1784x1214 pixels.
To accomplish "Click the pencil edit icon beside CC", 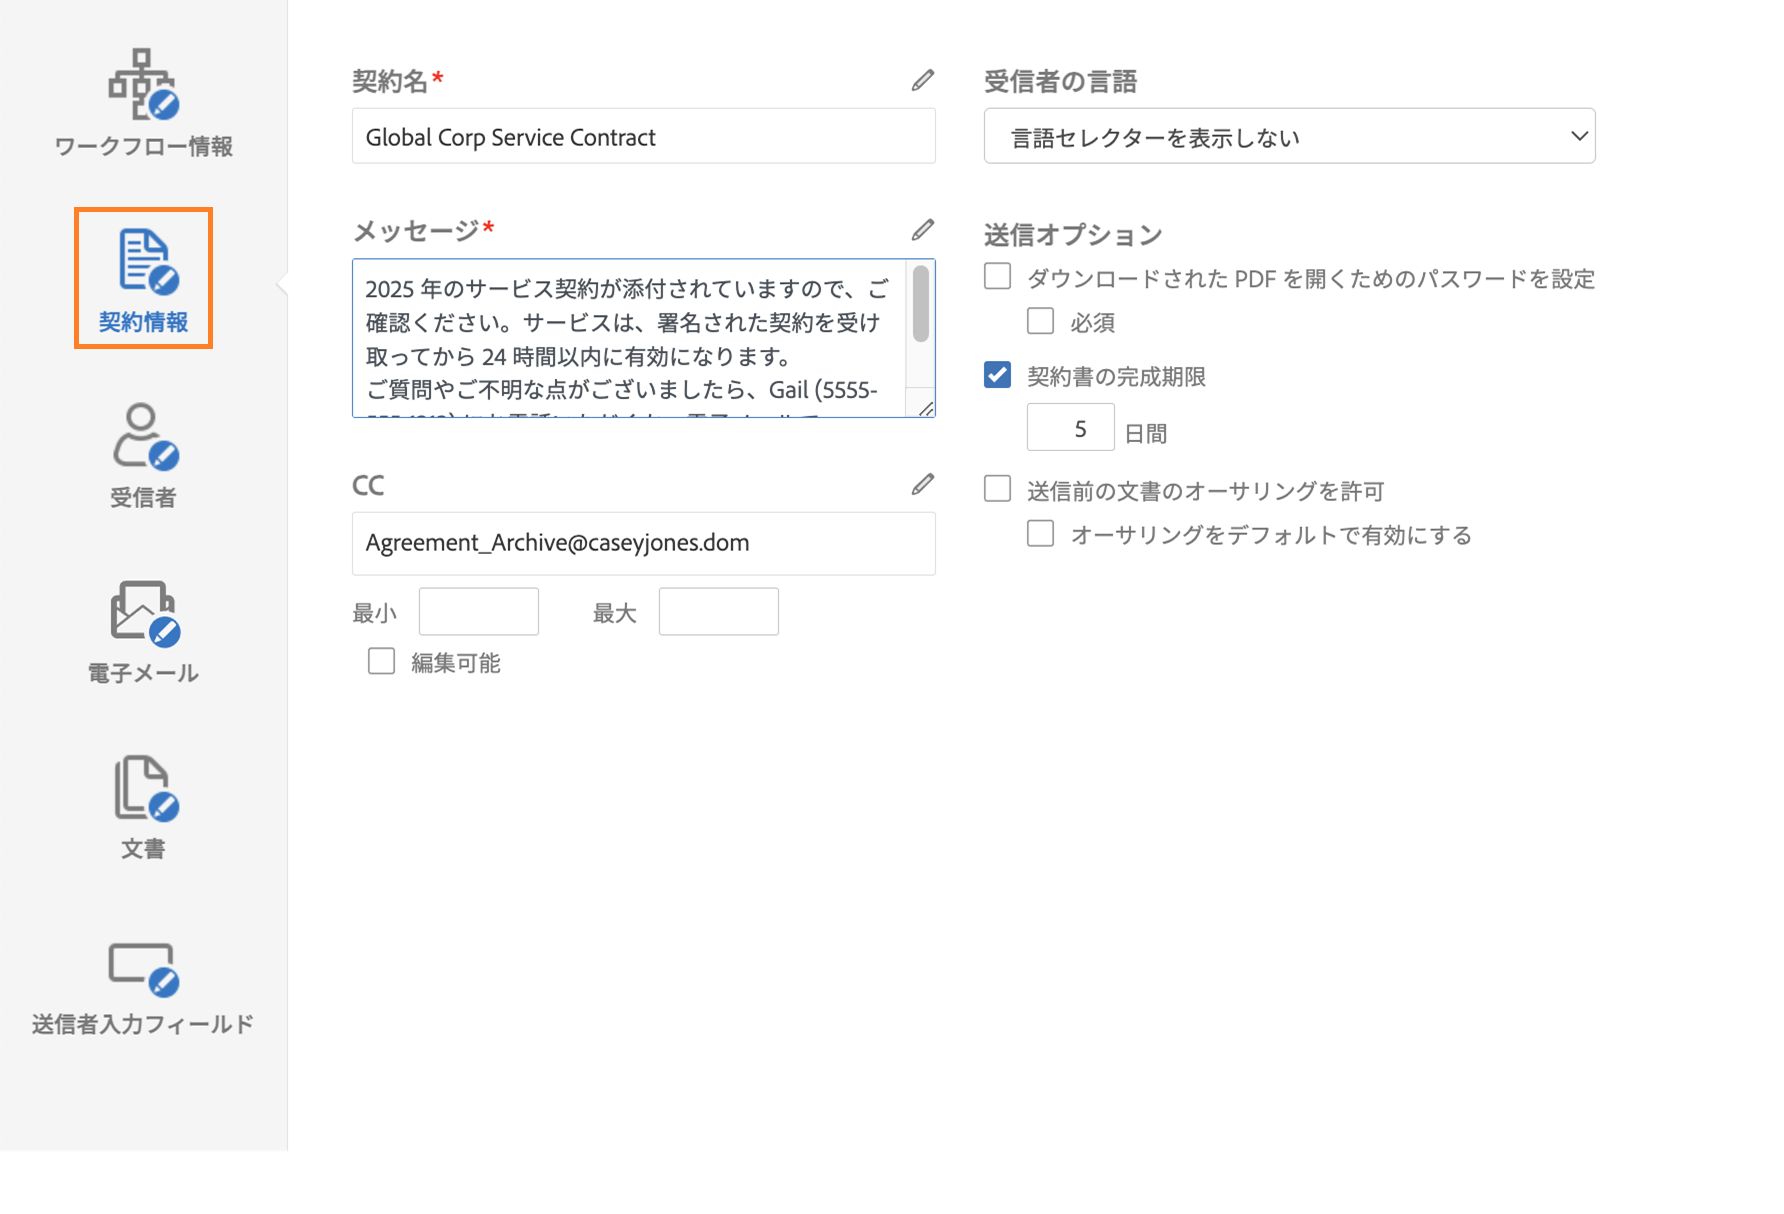I will point(923,484).
